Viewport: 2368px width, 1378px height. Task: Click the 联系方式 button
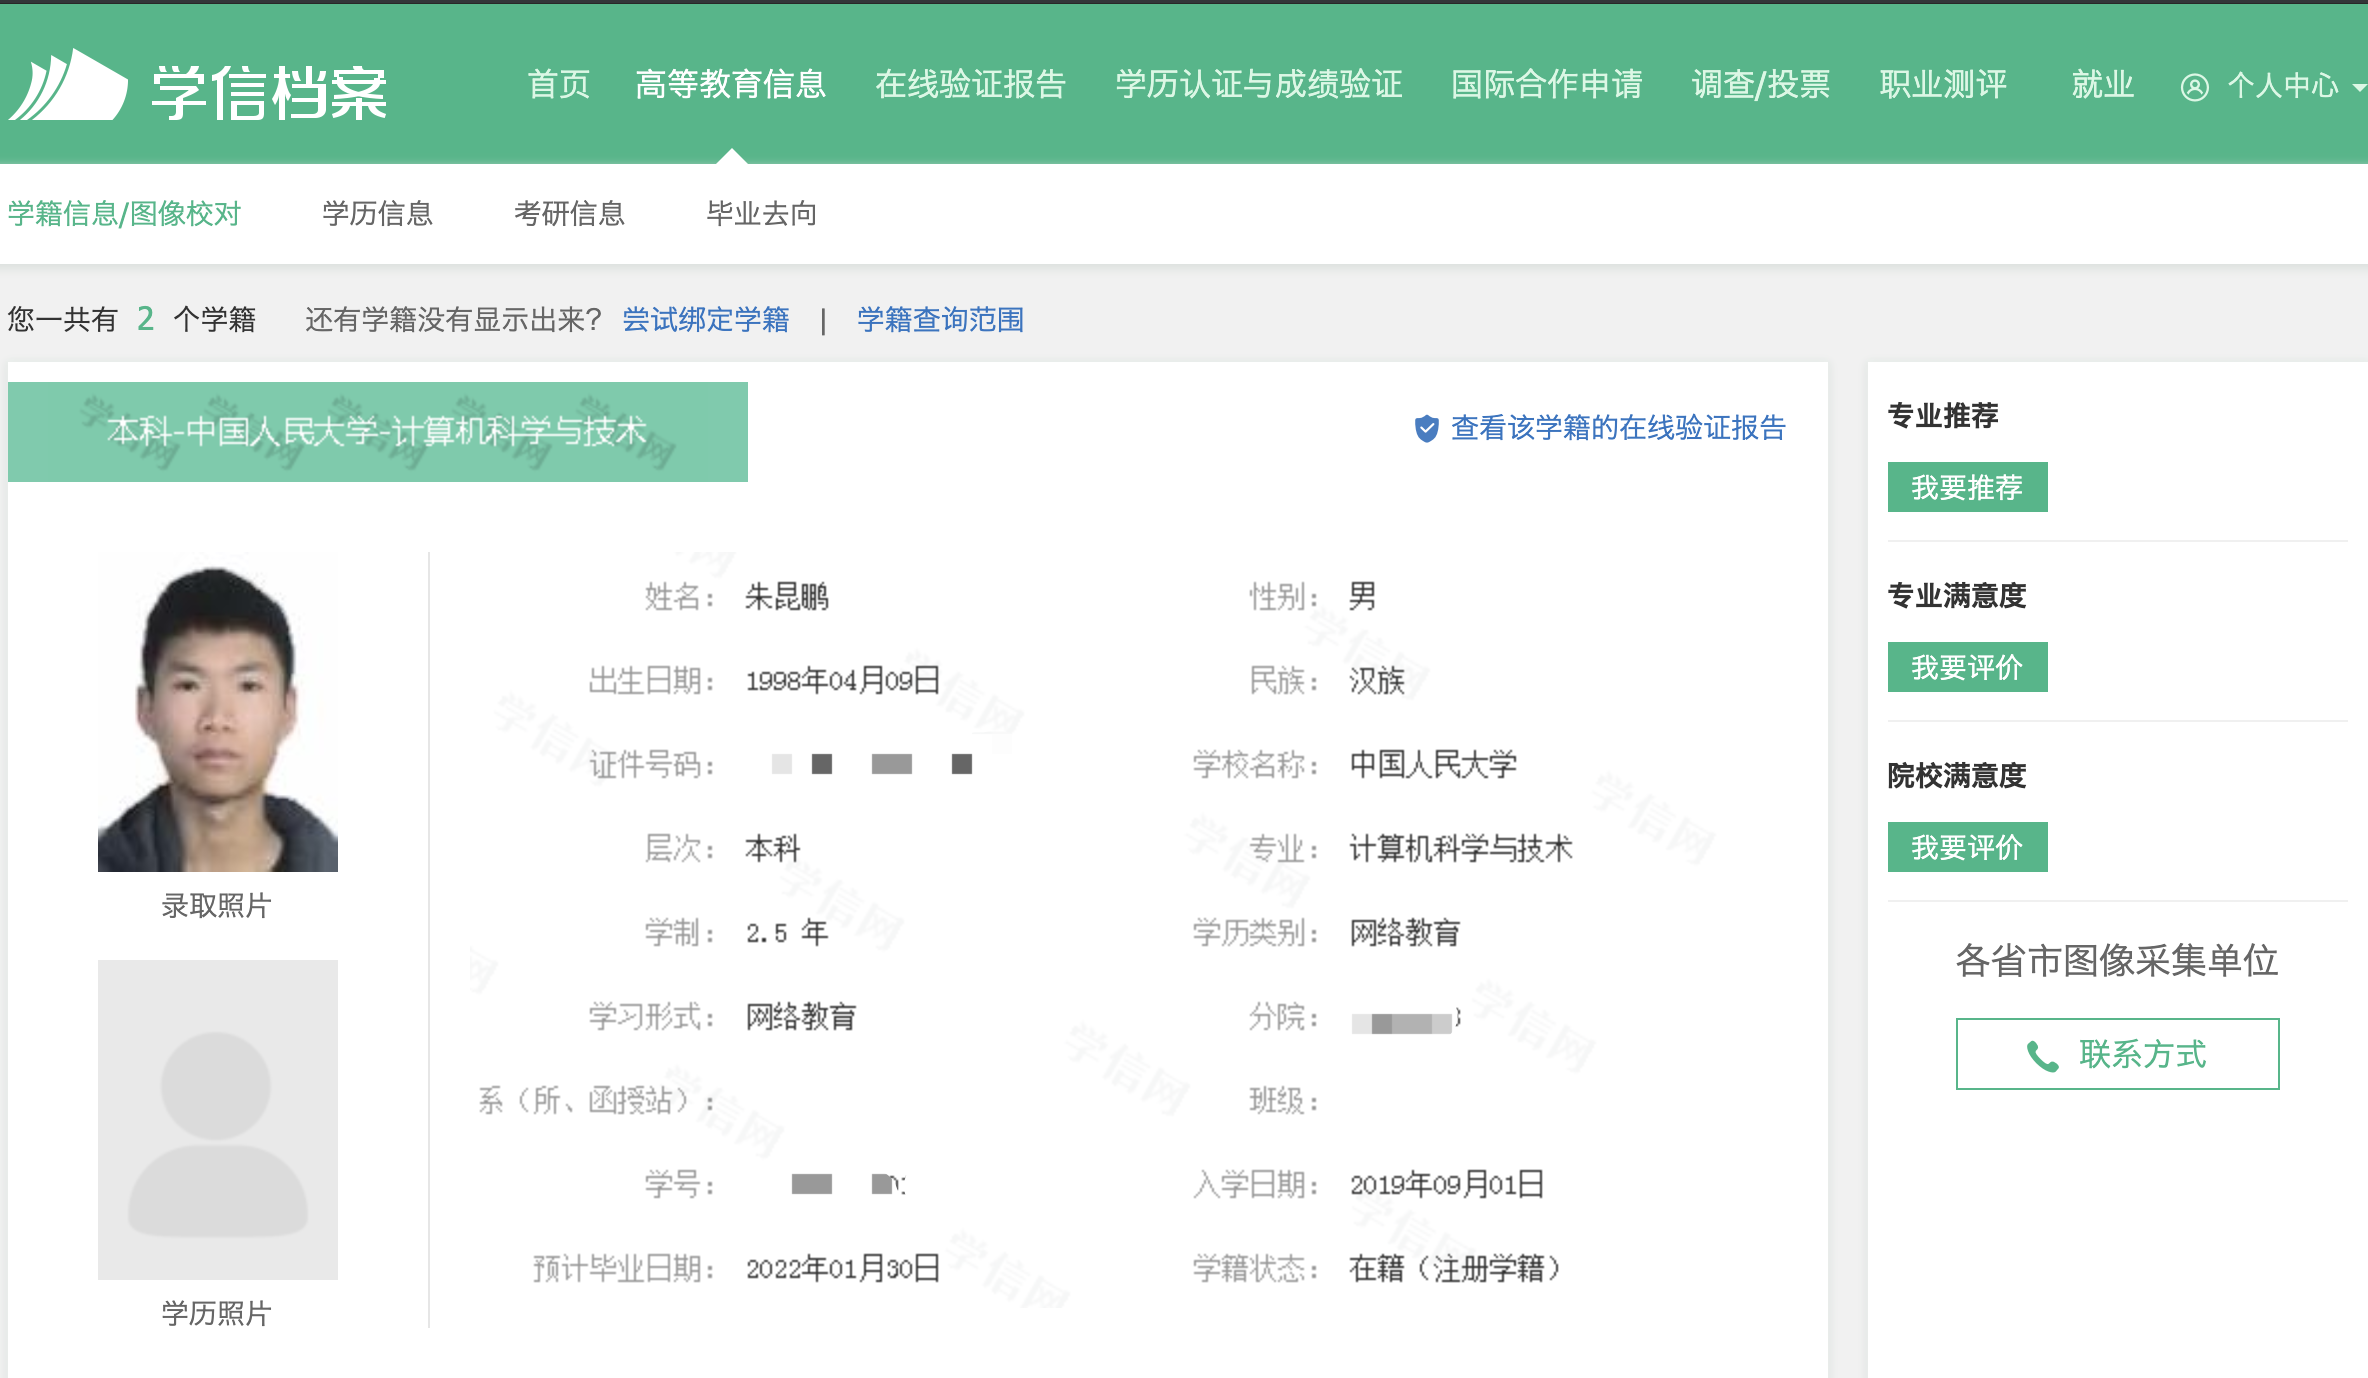pos(2117,1054)
